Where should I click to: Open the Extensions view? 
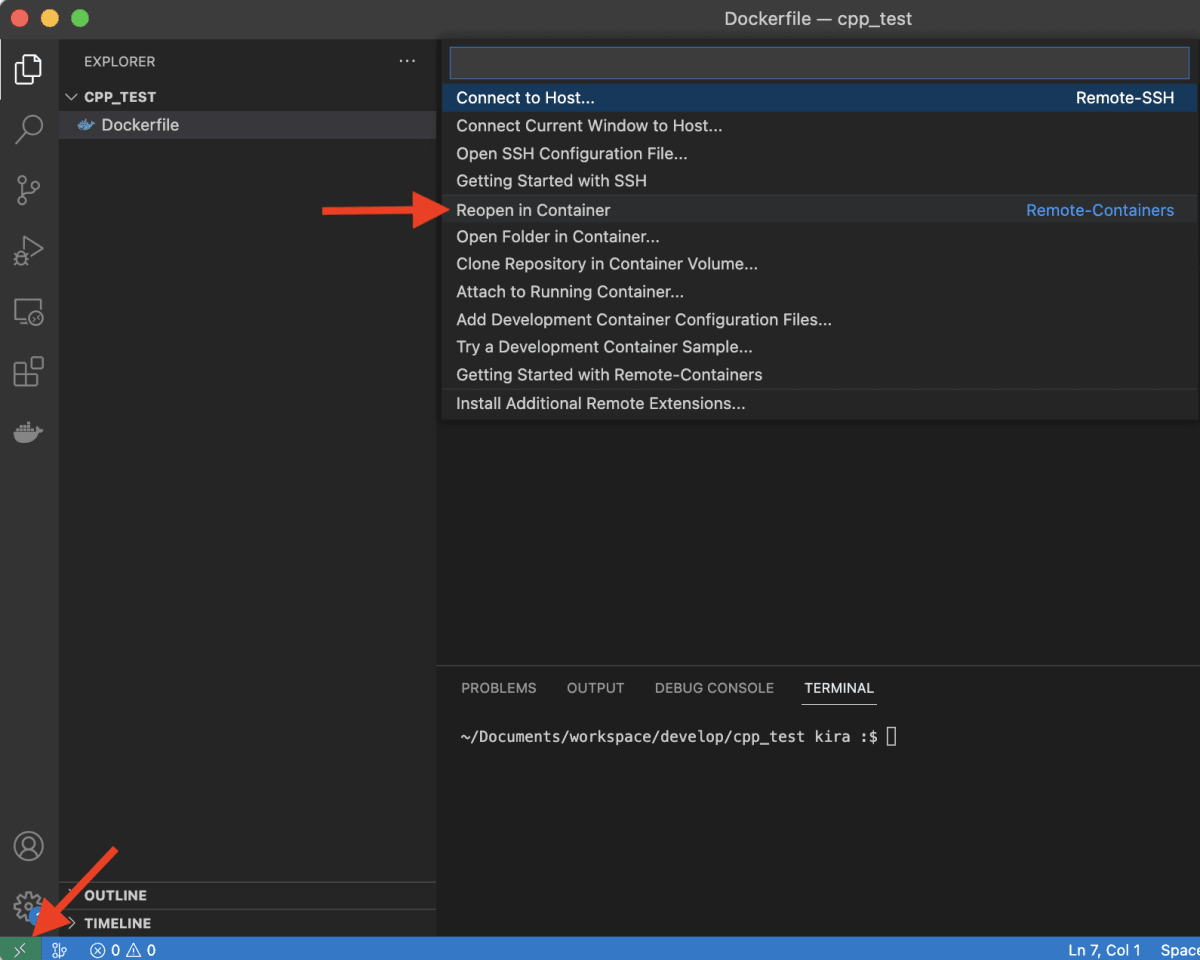click(x=28, y=371)
